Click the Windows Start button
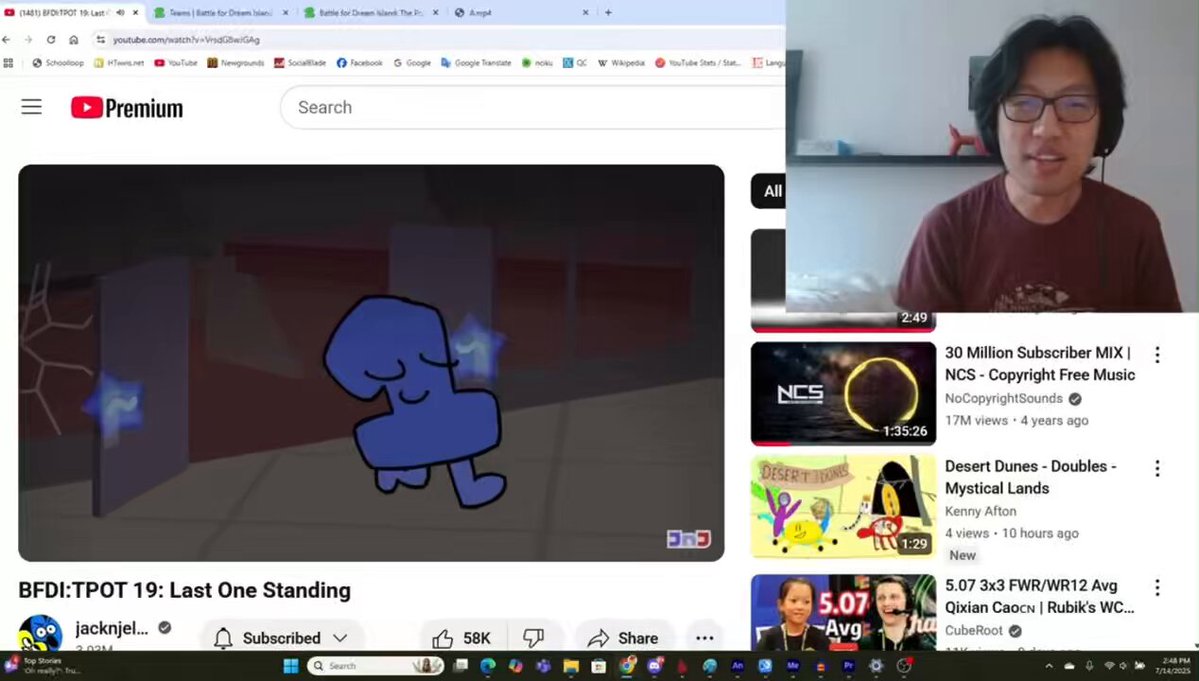The height and width of the screenshot is (681, 1199). (x=291, y=666)
